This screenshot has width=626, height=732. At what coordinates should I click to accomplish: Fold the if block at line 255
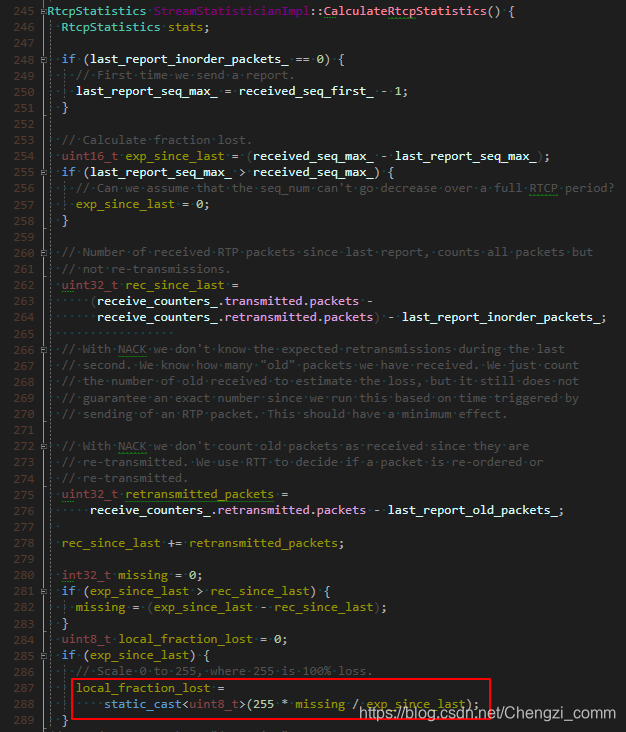(42, 172)
